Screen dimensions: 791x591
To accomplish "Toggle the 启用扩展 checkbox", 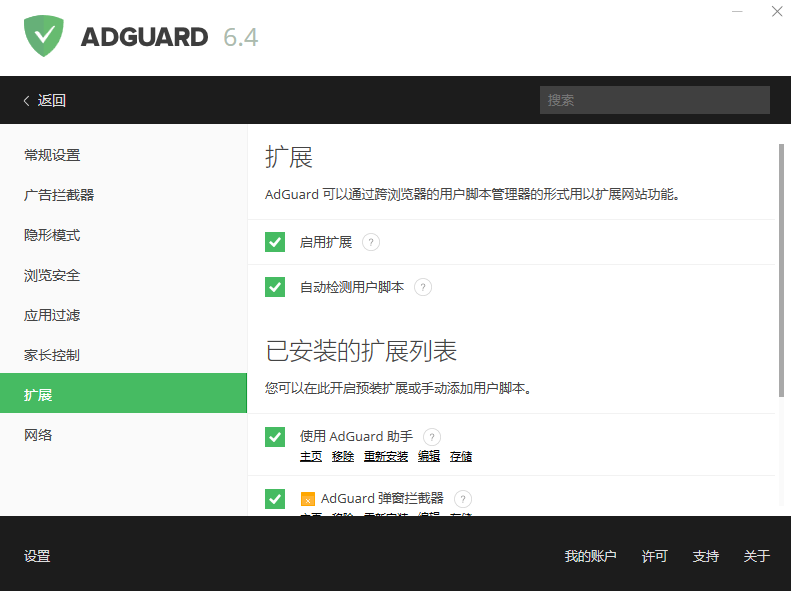I will [275, 242].
